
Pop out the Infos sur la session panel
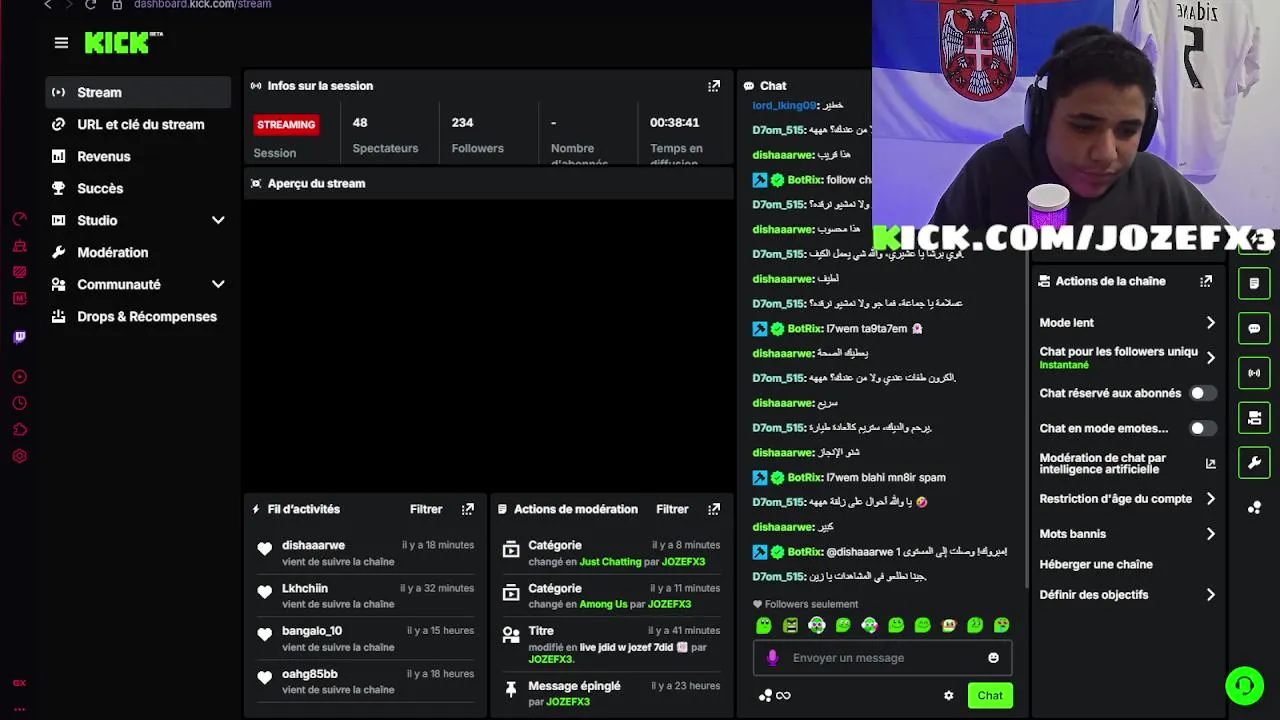[x=714, y=86]
